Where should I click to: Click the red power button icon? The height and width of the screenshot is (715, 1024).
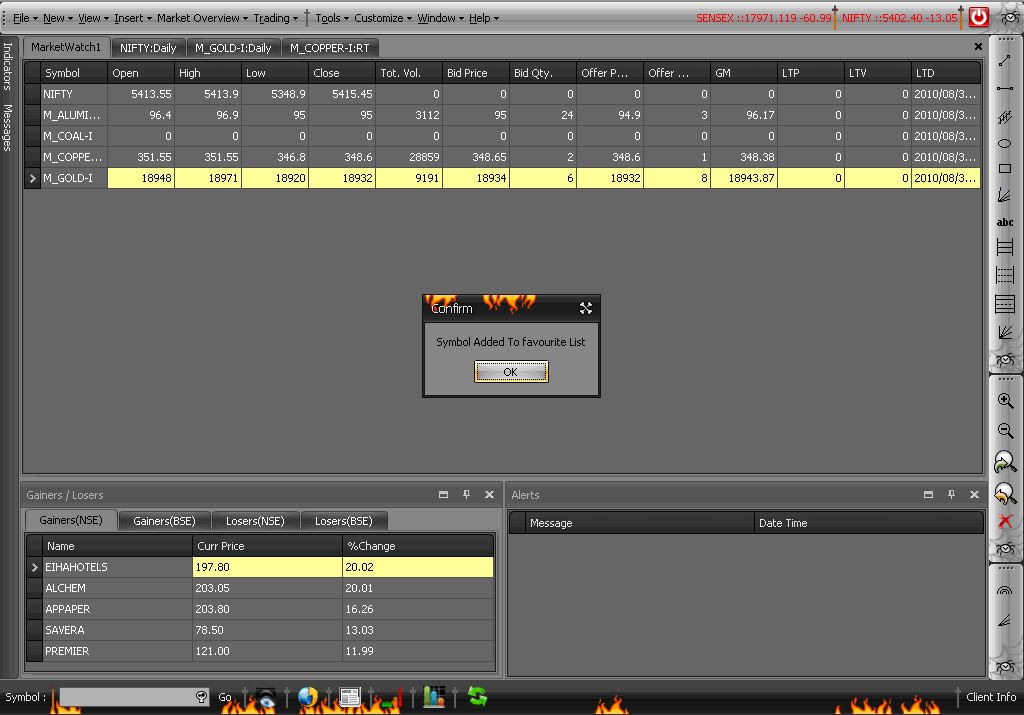(x=978, y=17)
